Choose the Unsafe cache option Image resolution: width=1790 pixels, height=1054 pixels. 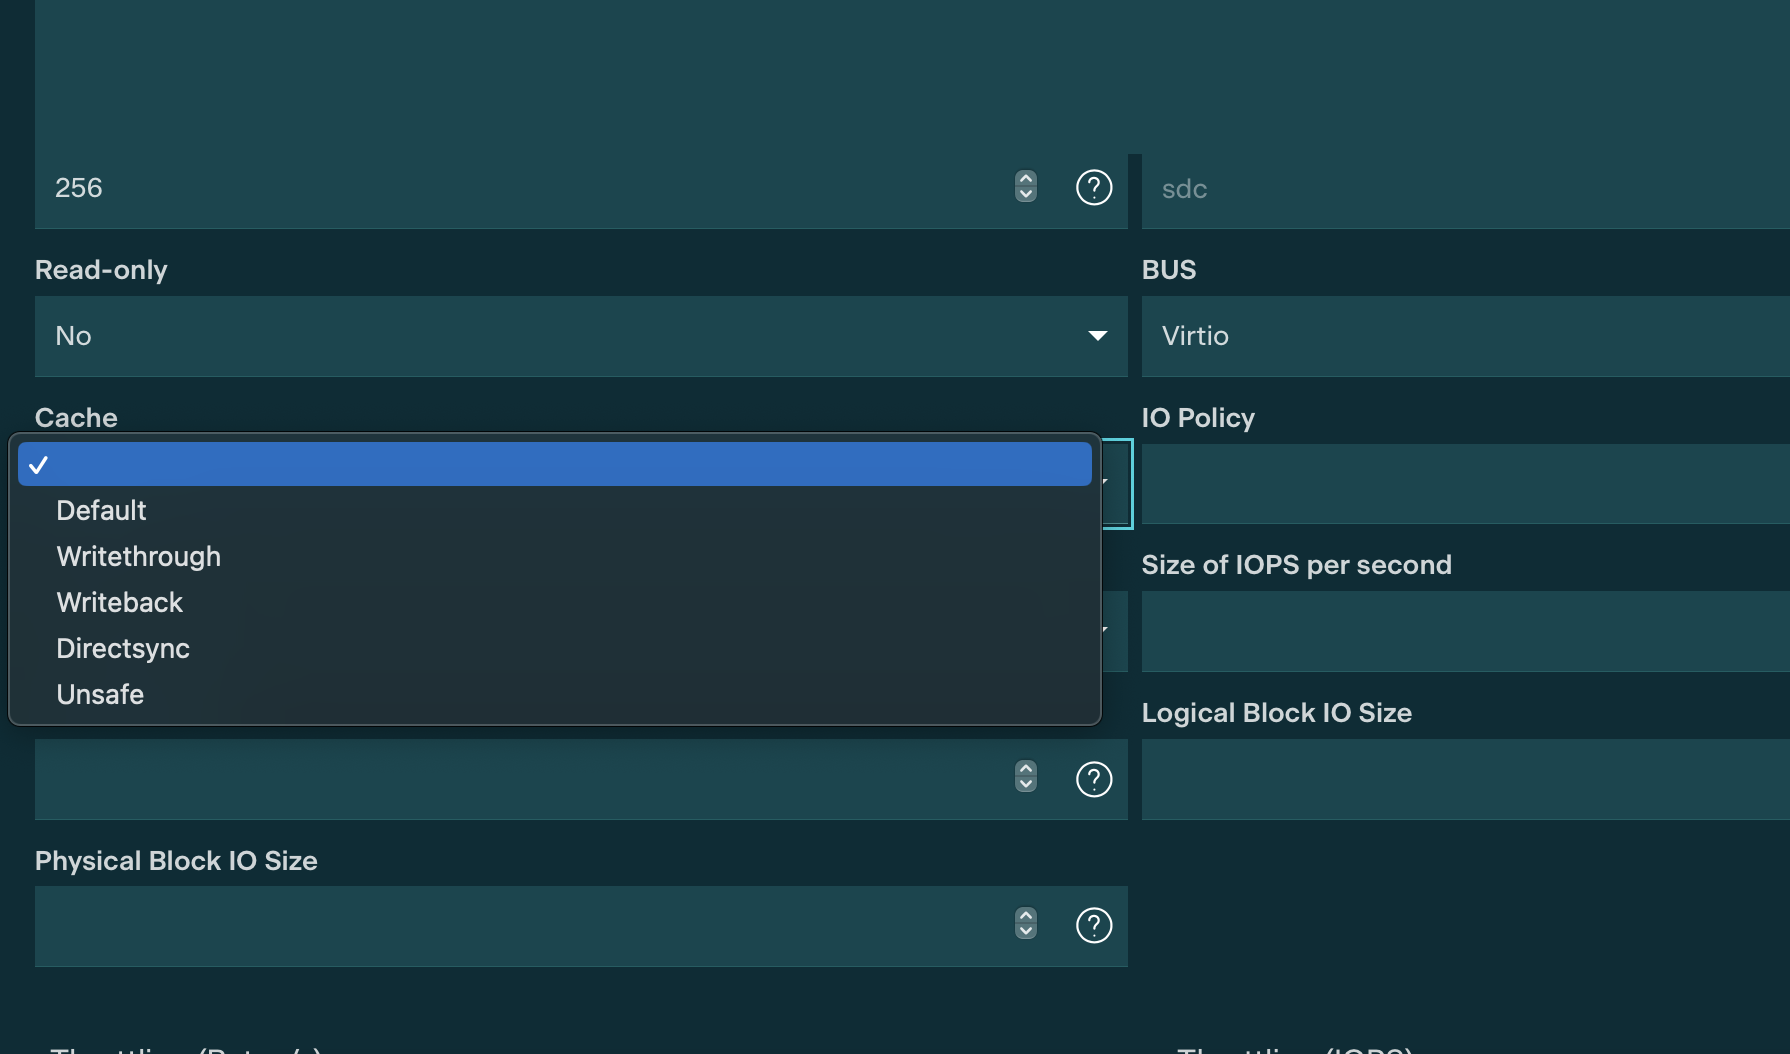click(100, 695)
